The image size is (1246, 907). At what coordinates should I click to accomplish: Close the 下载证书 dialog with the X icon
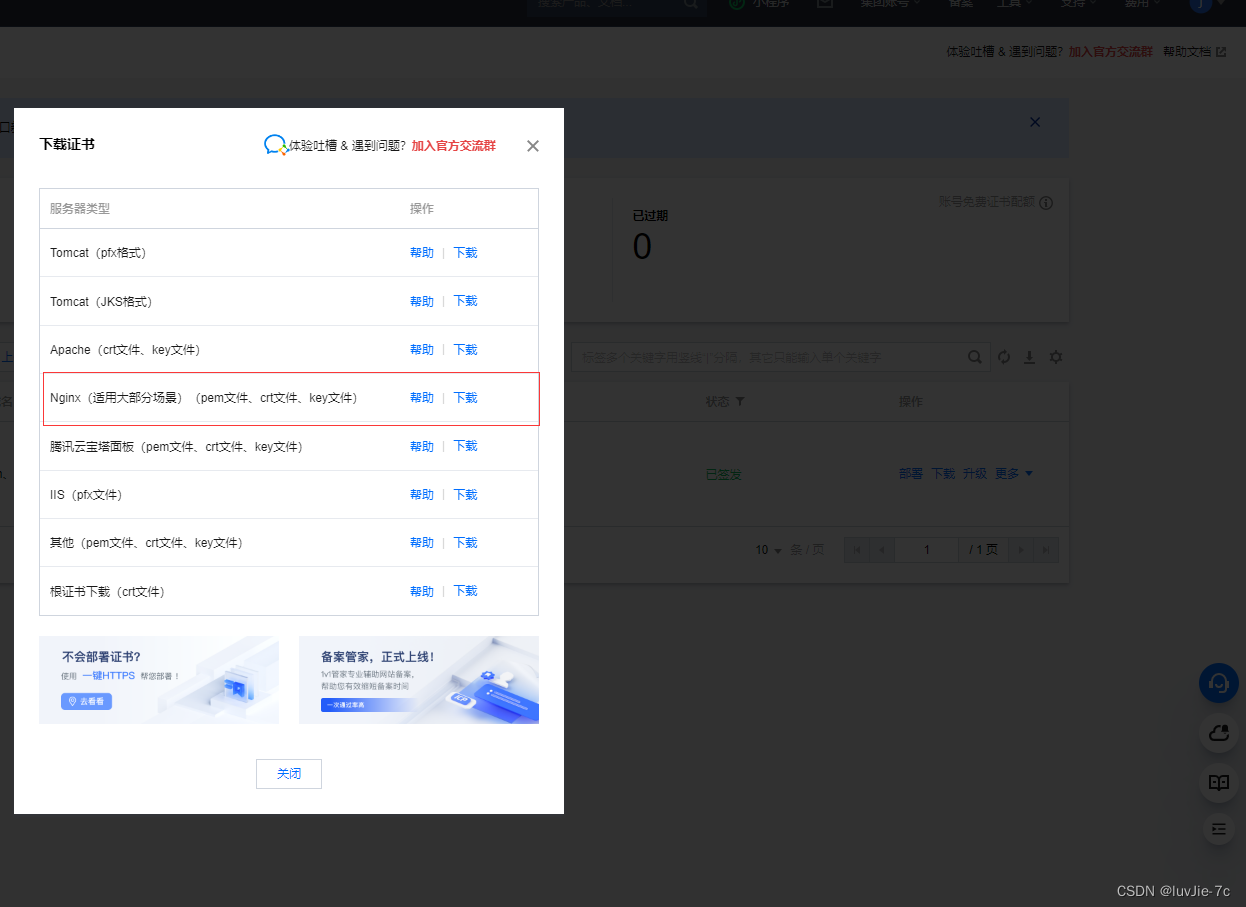533,146
